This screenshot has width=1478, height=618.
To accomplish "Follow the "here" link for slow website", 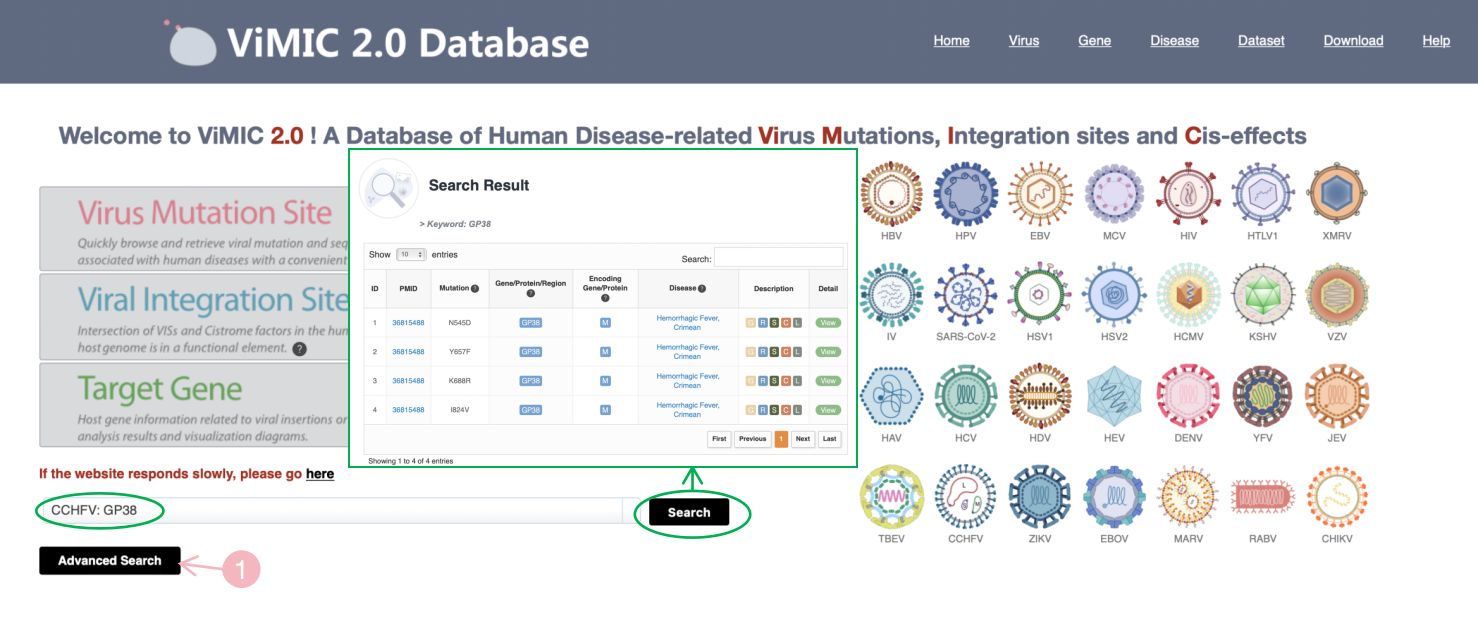I will tap(320, 474).
